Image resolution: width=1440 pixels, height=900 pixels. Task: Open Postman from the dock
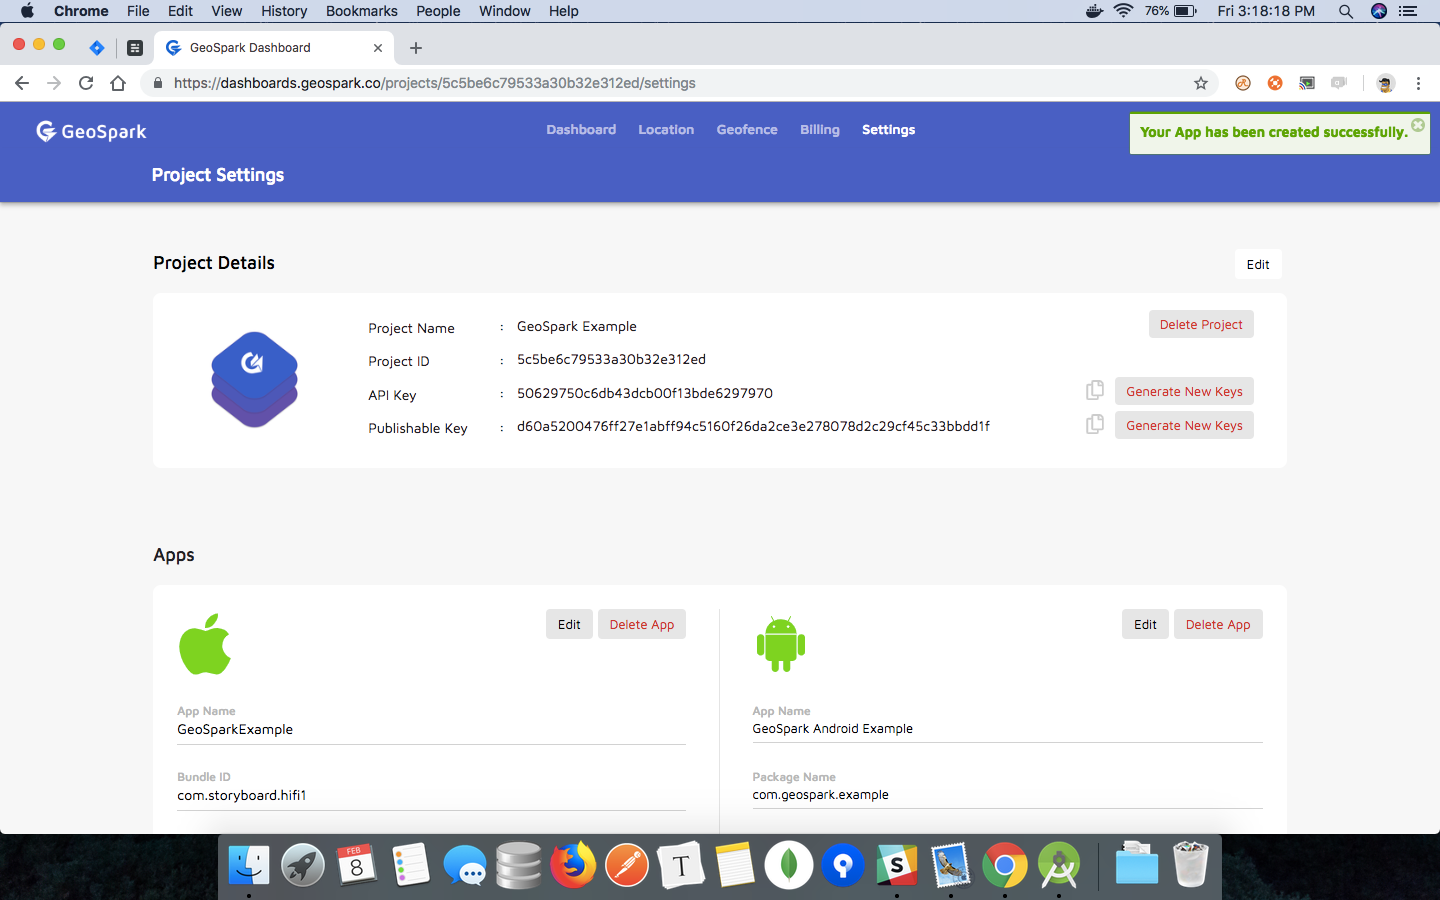[x=627, y=865]
